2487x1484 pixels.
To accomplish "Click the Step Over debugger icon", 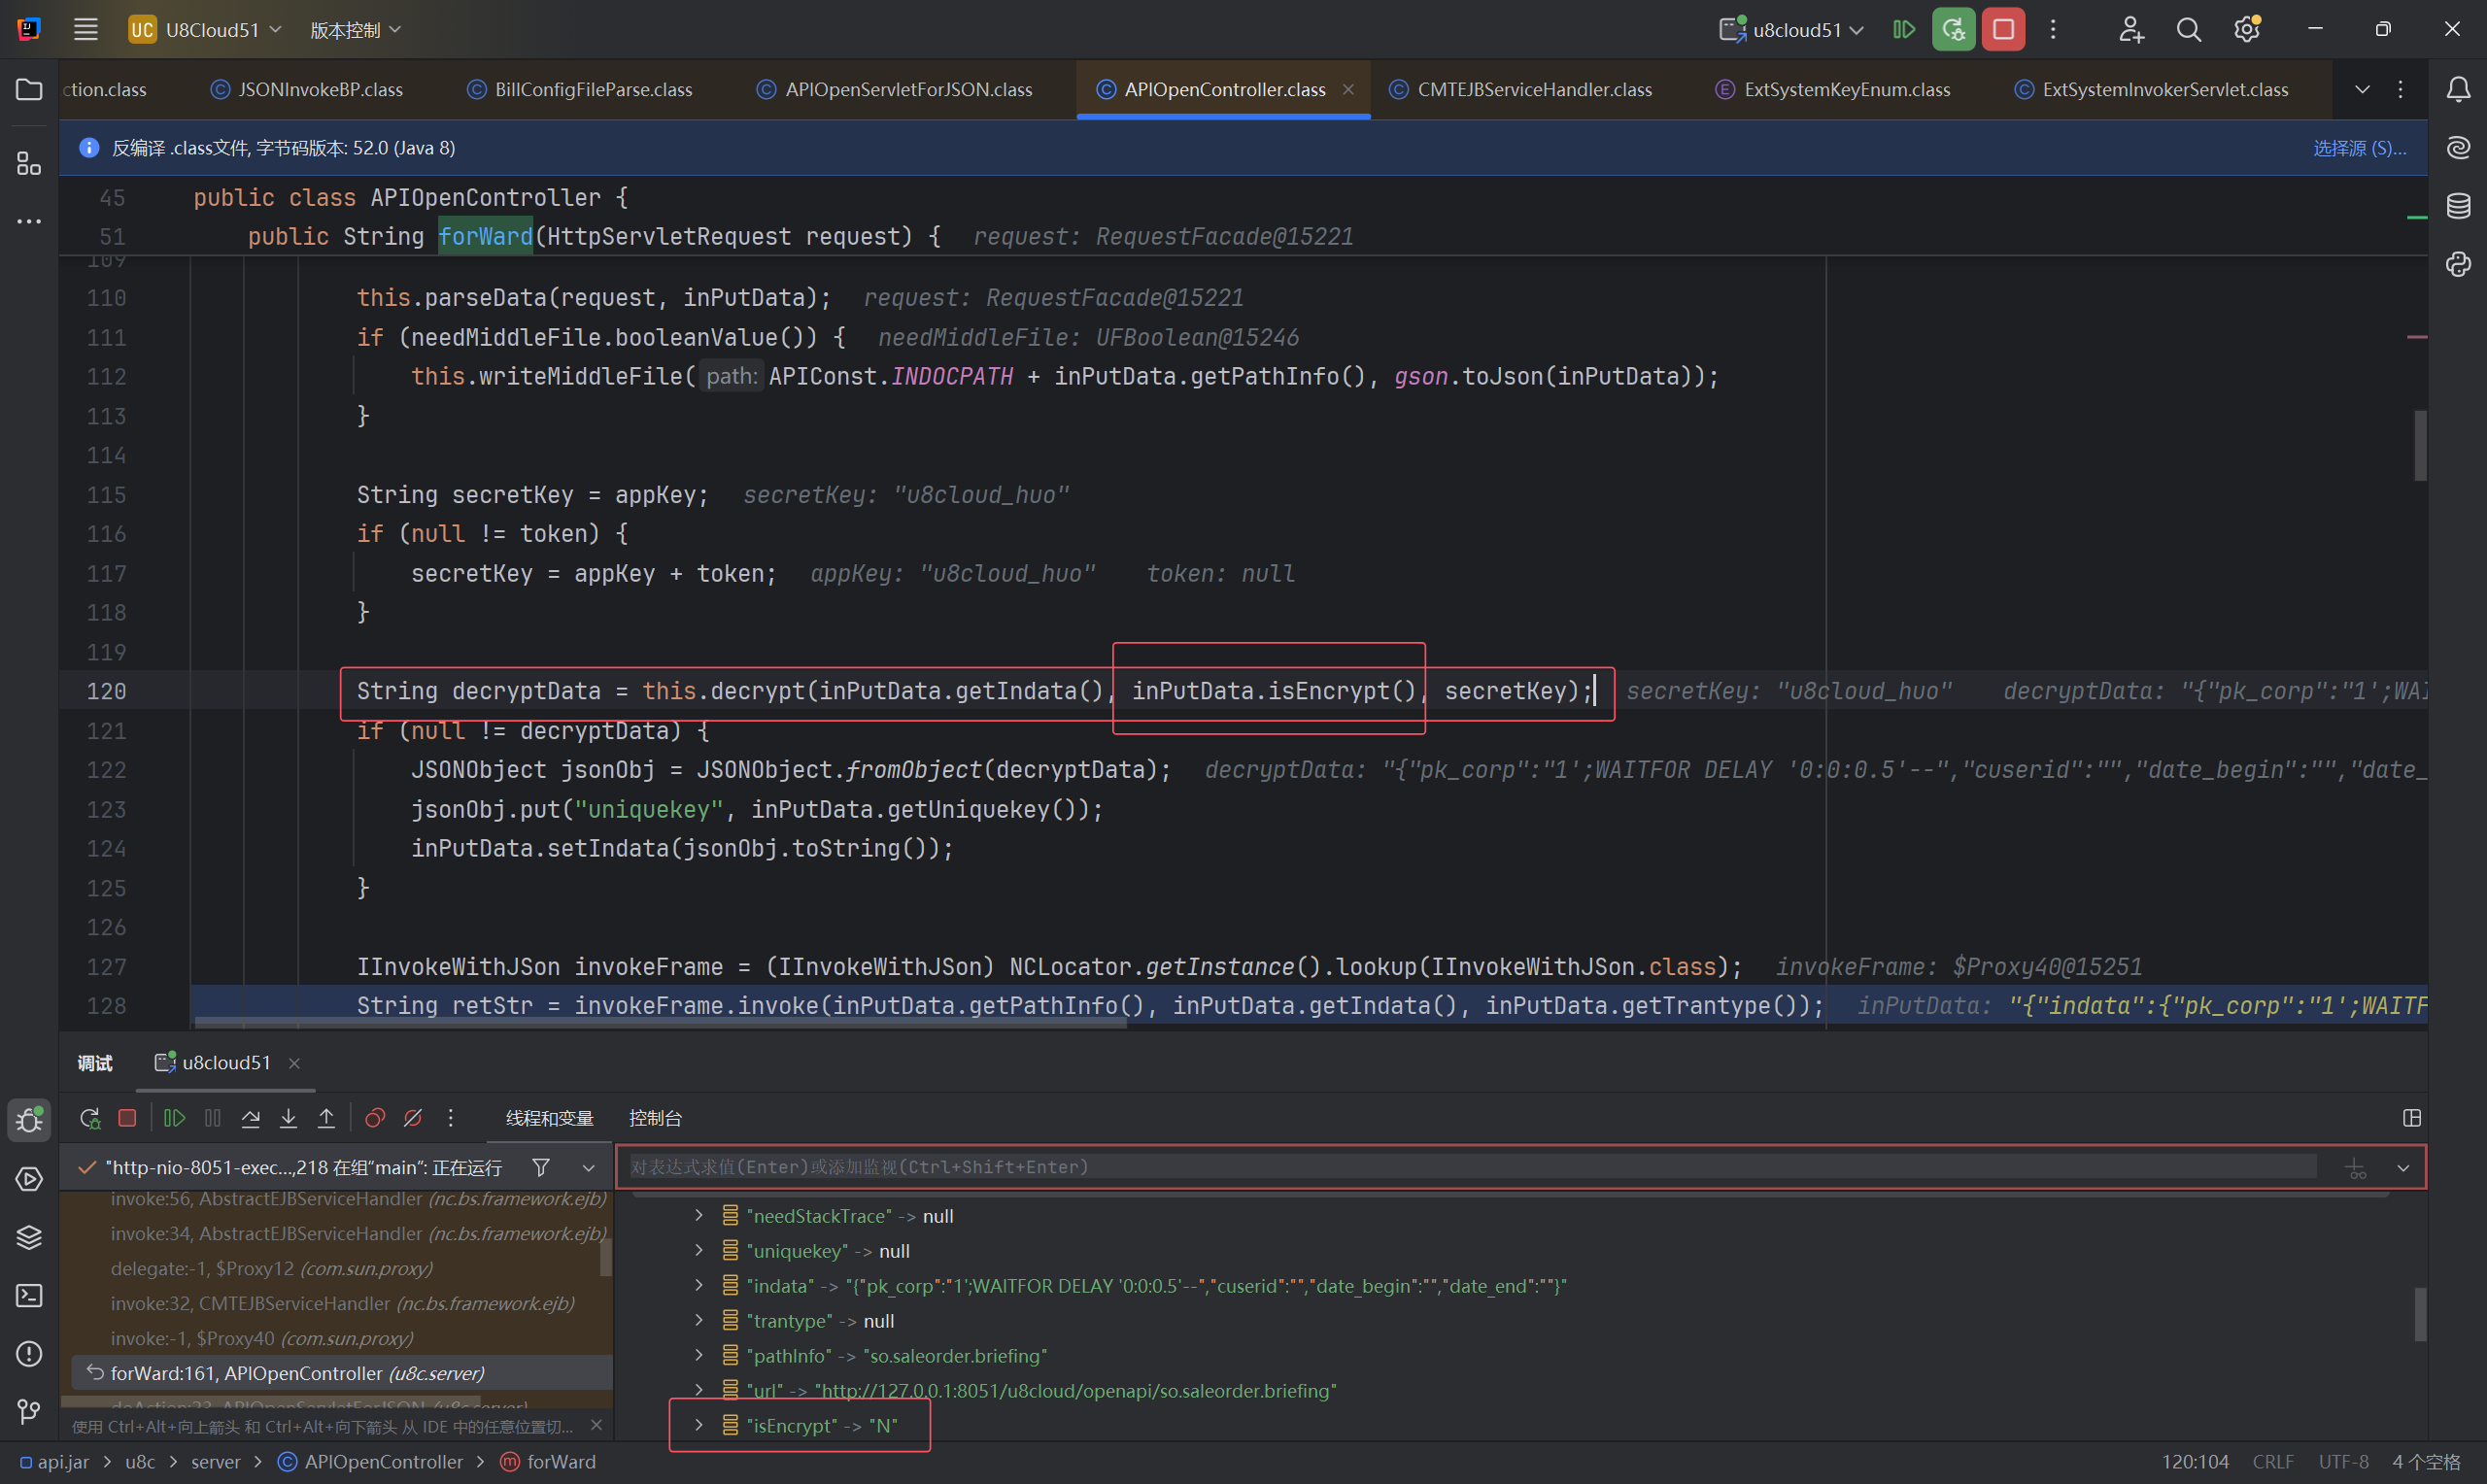I will pos(251,1118).
